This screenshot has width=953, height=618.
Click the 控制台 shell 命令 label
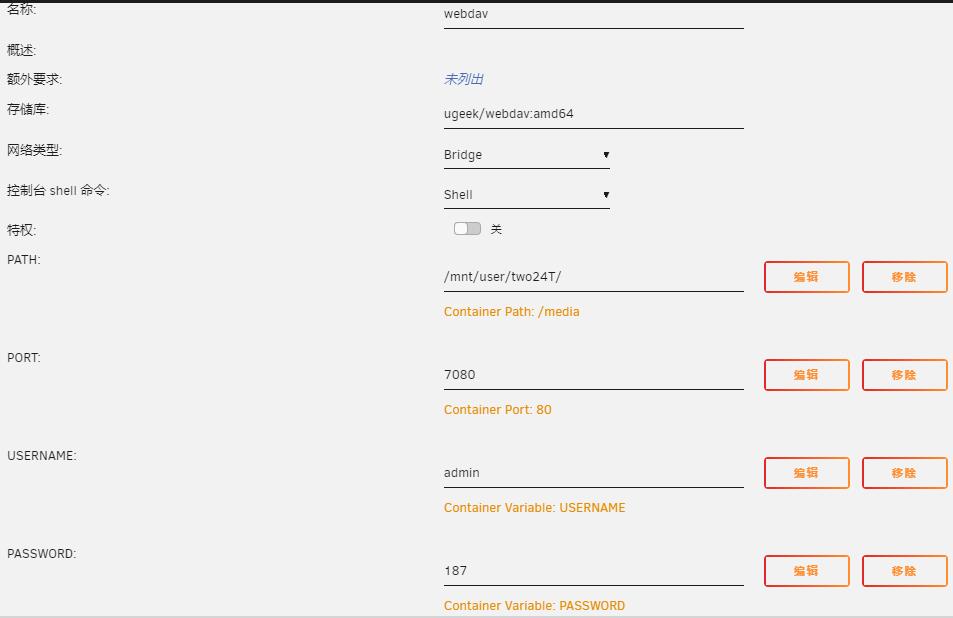tap(58, 190)
